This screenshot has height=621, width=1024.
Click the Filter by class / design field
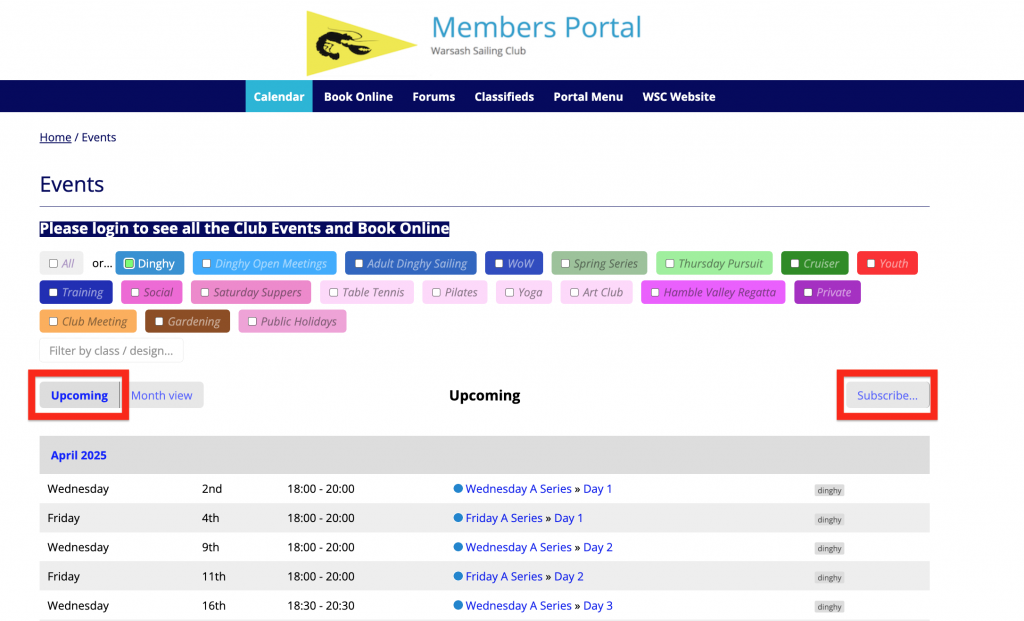(111, 351)
